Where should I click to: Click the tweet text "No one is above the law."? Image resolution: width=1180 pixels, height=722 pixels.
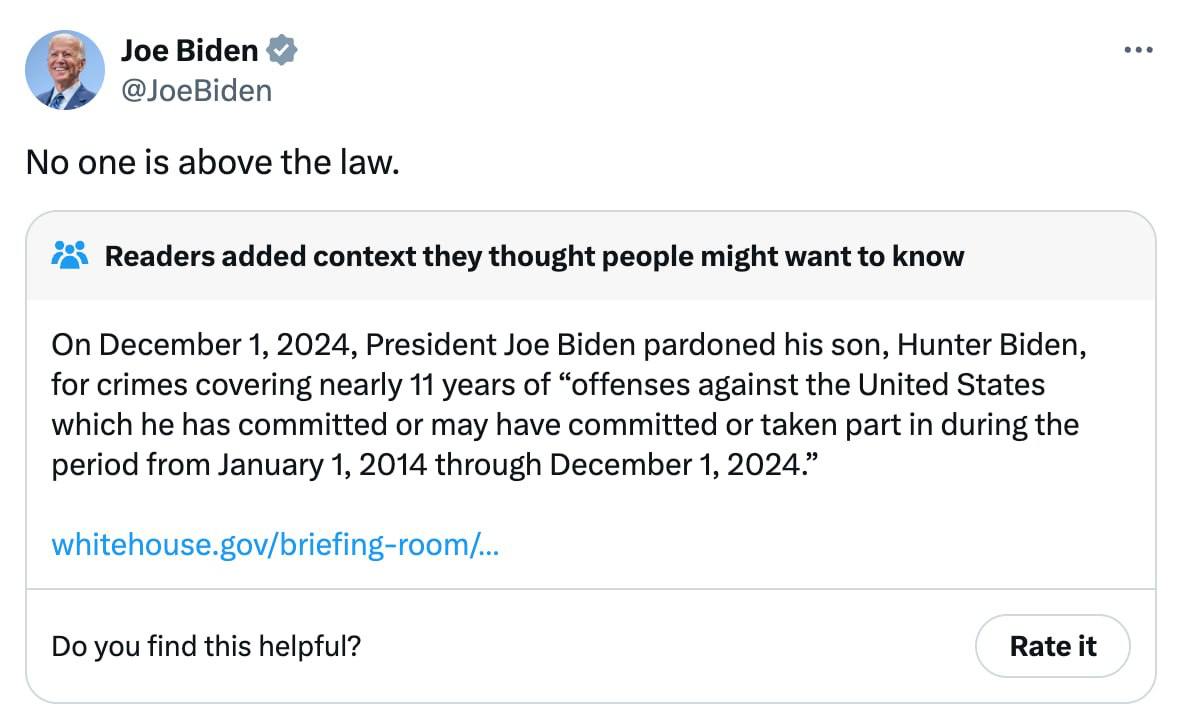pyautogui.click(x=212, y=161)
